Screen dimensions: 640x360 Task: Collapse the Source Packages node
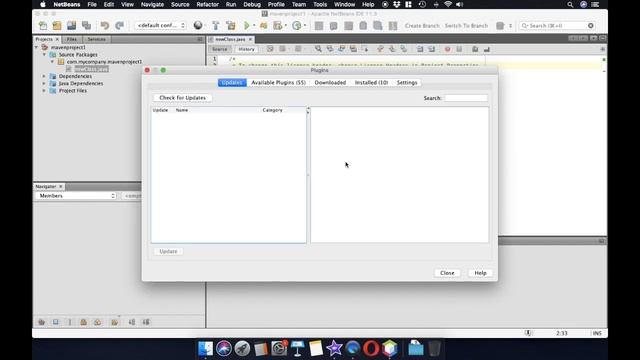click(44, 54)
